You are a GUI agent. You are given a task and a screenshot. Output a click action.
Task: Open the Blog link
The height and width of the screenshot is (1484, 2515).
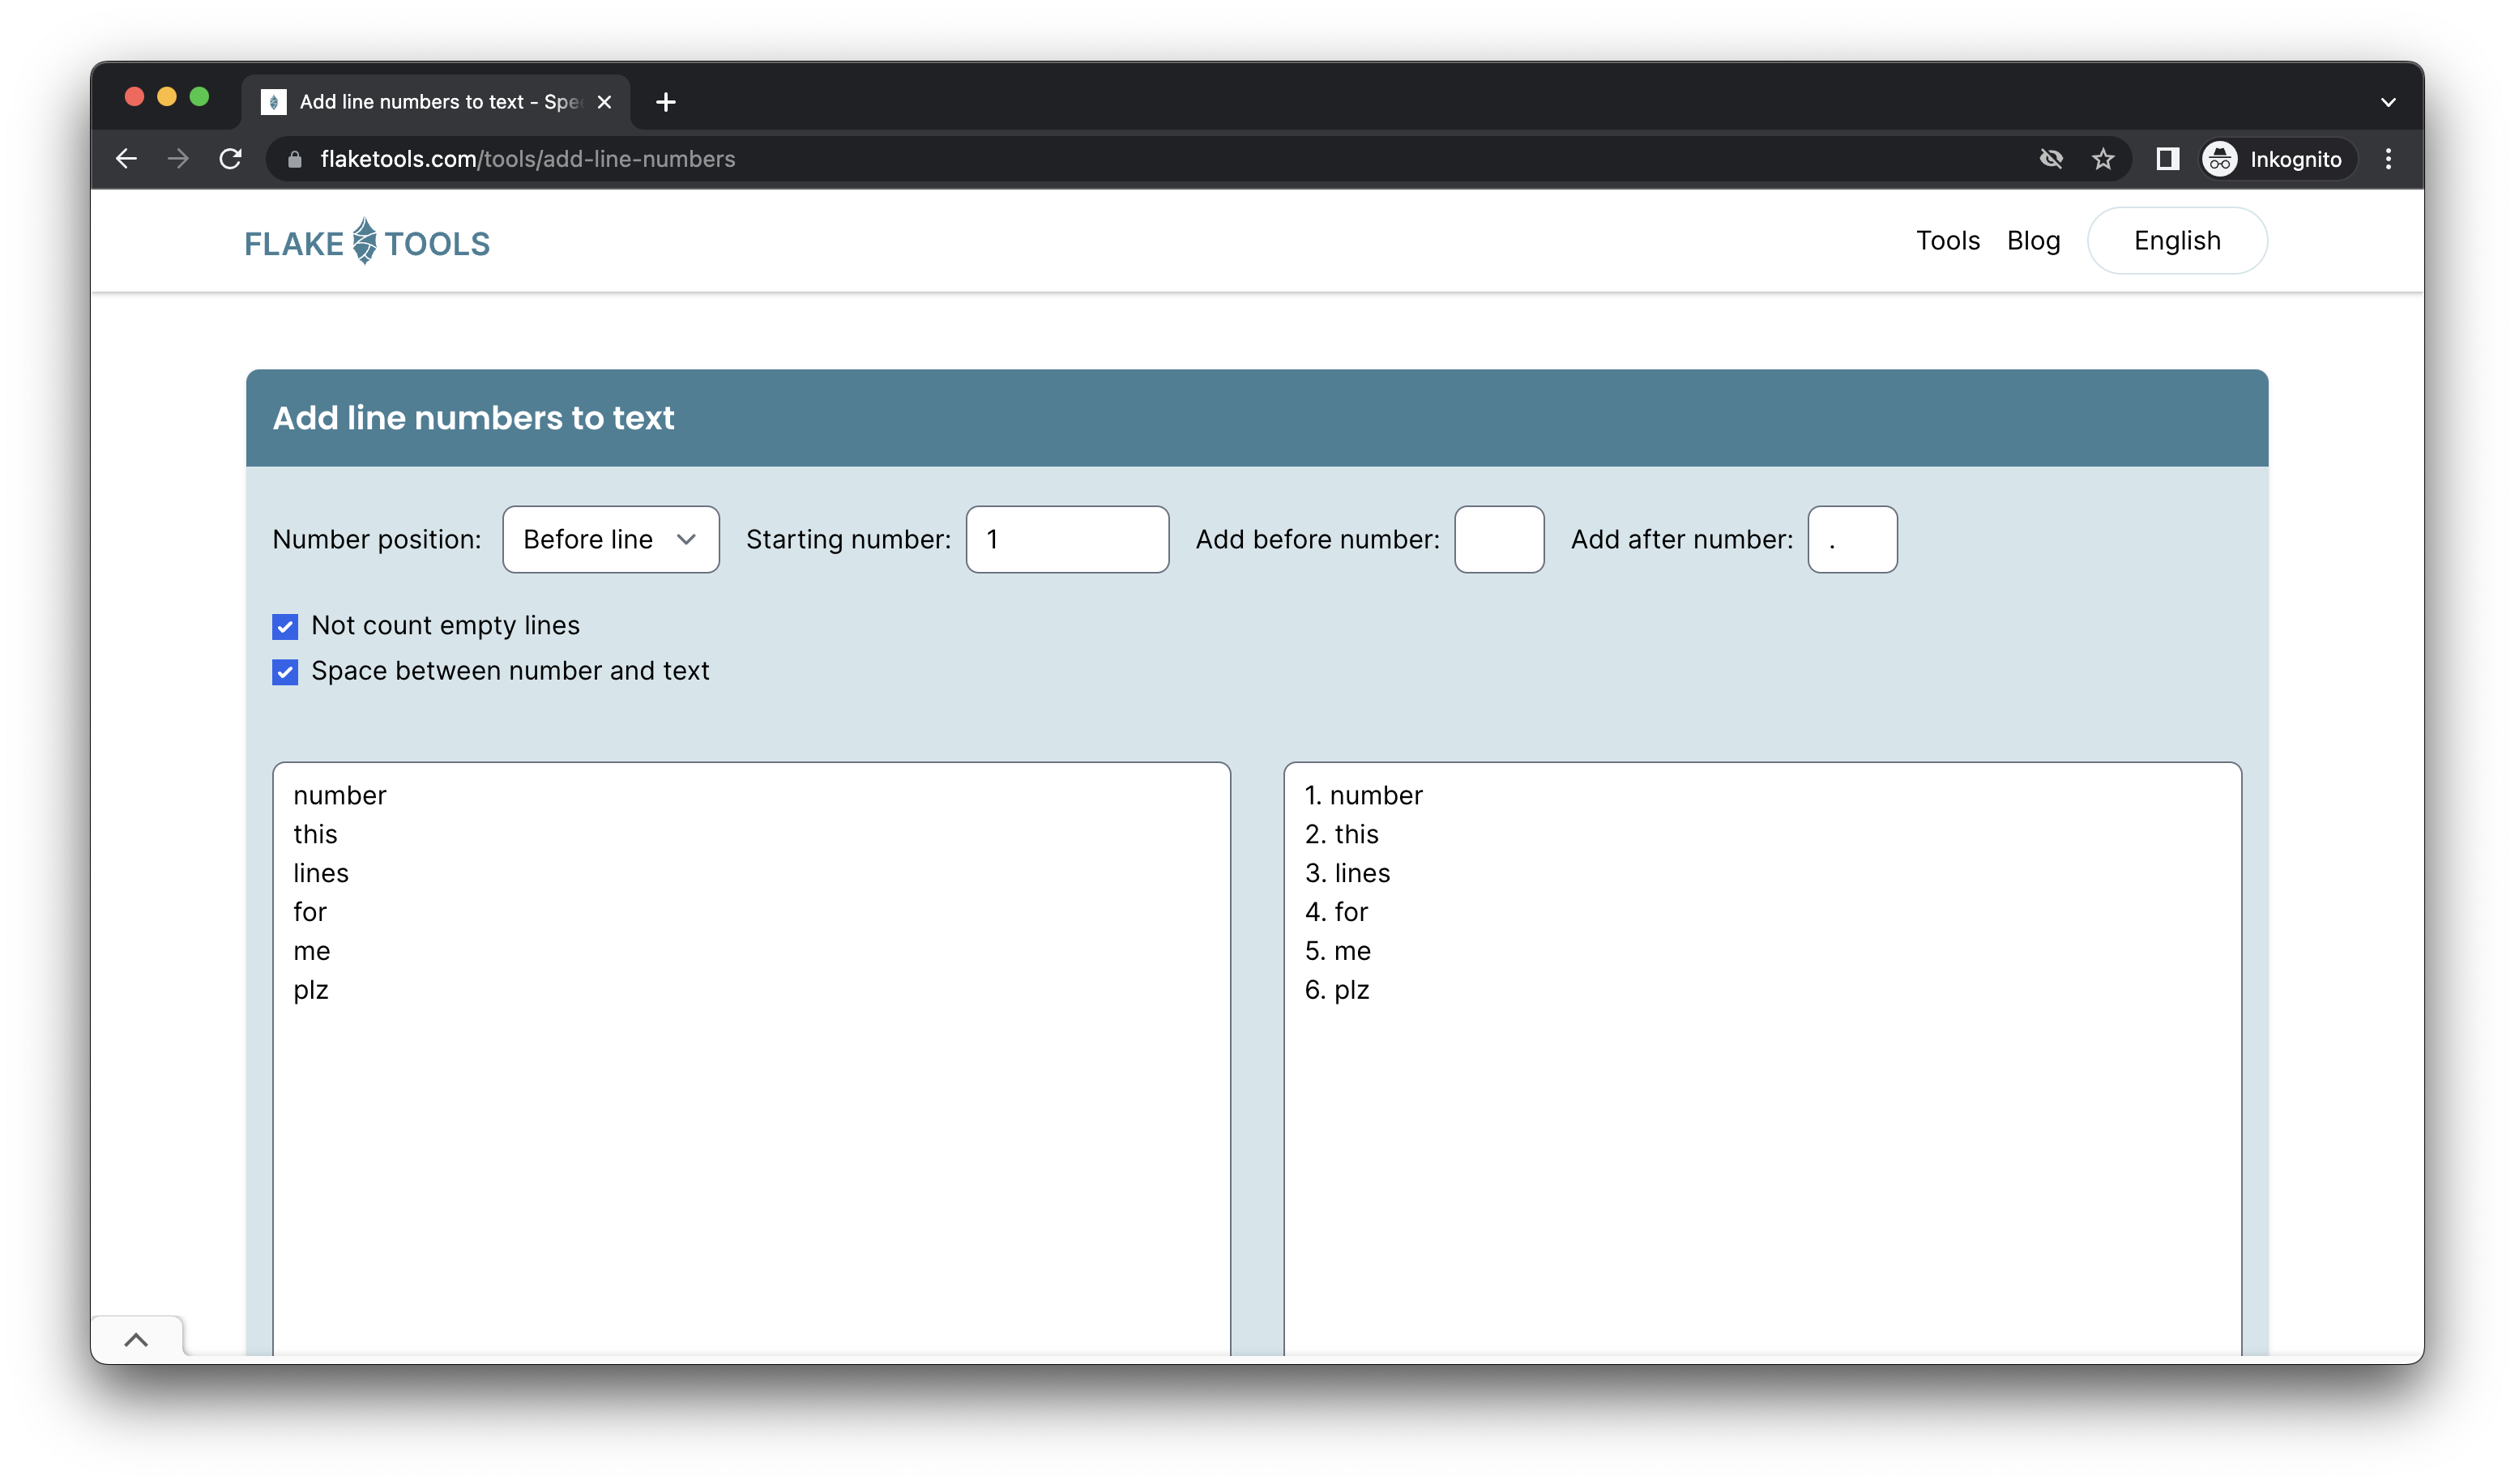2033,241
